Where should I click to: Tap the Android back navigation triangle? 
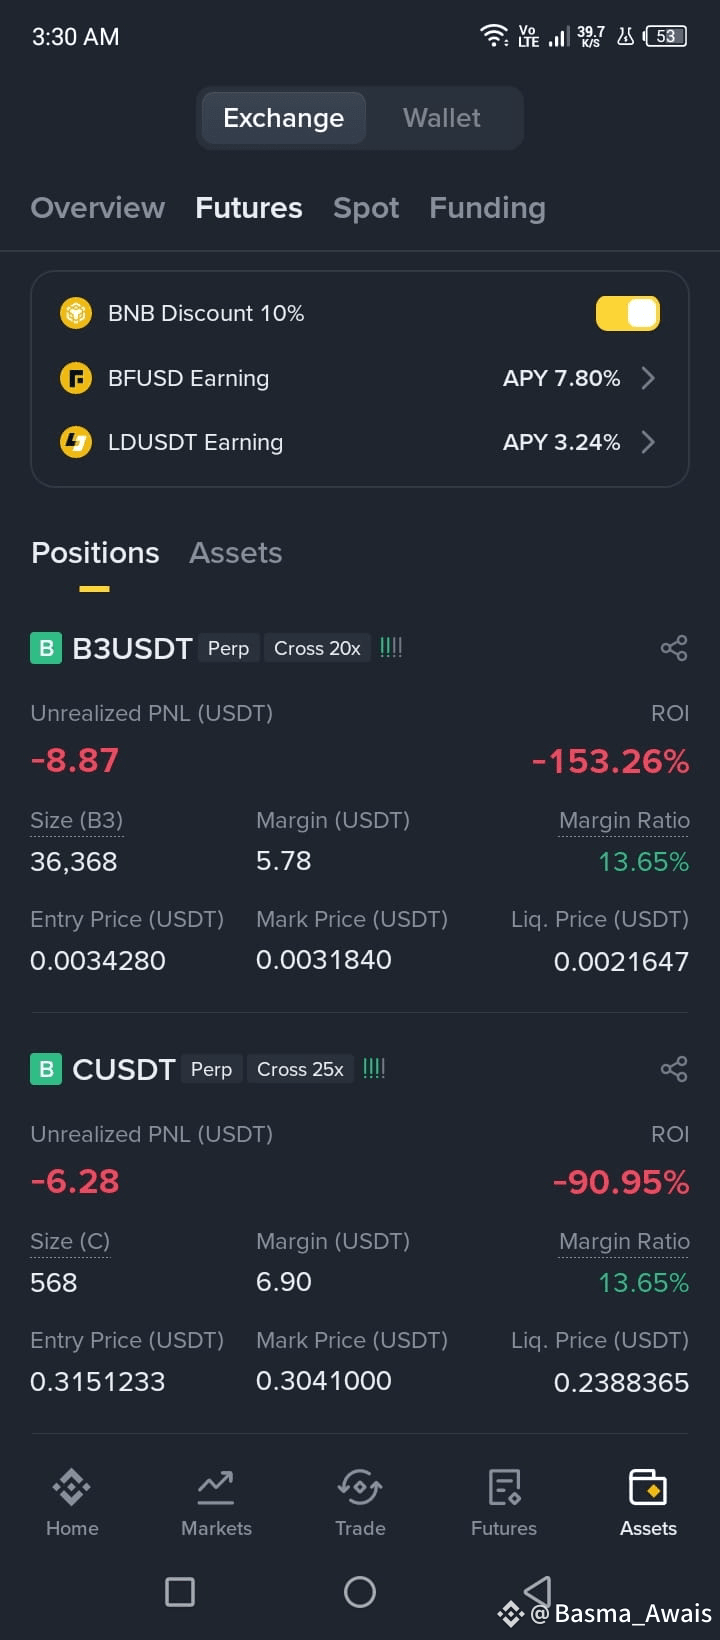[x=538, y=1590]
